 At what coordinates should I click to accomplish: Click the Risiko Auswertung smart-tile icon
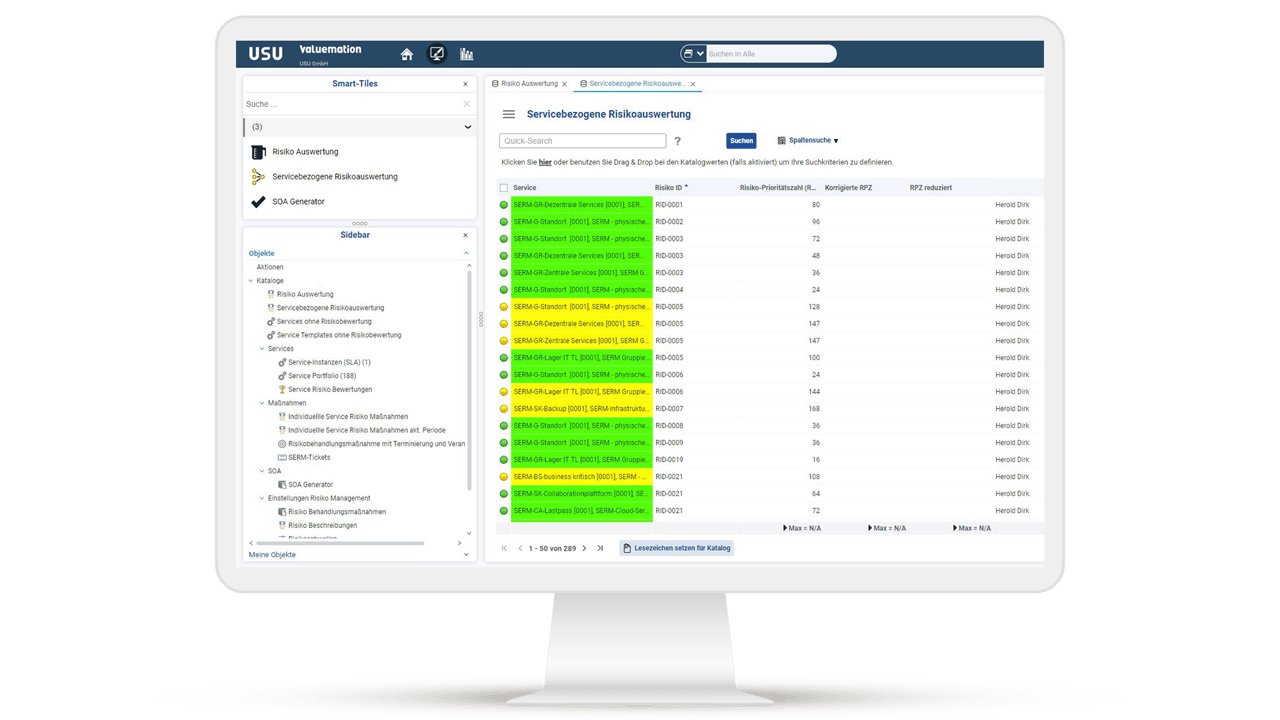click(x=258, y=152)
